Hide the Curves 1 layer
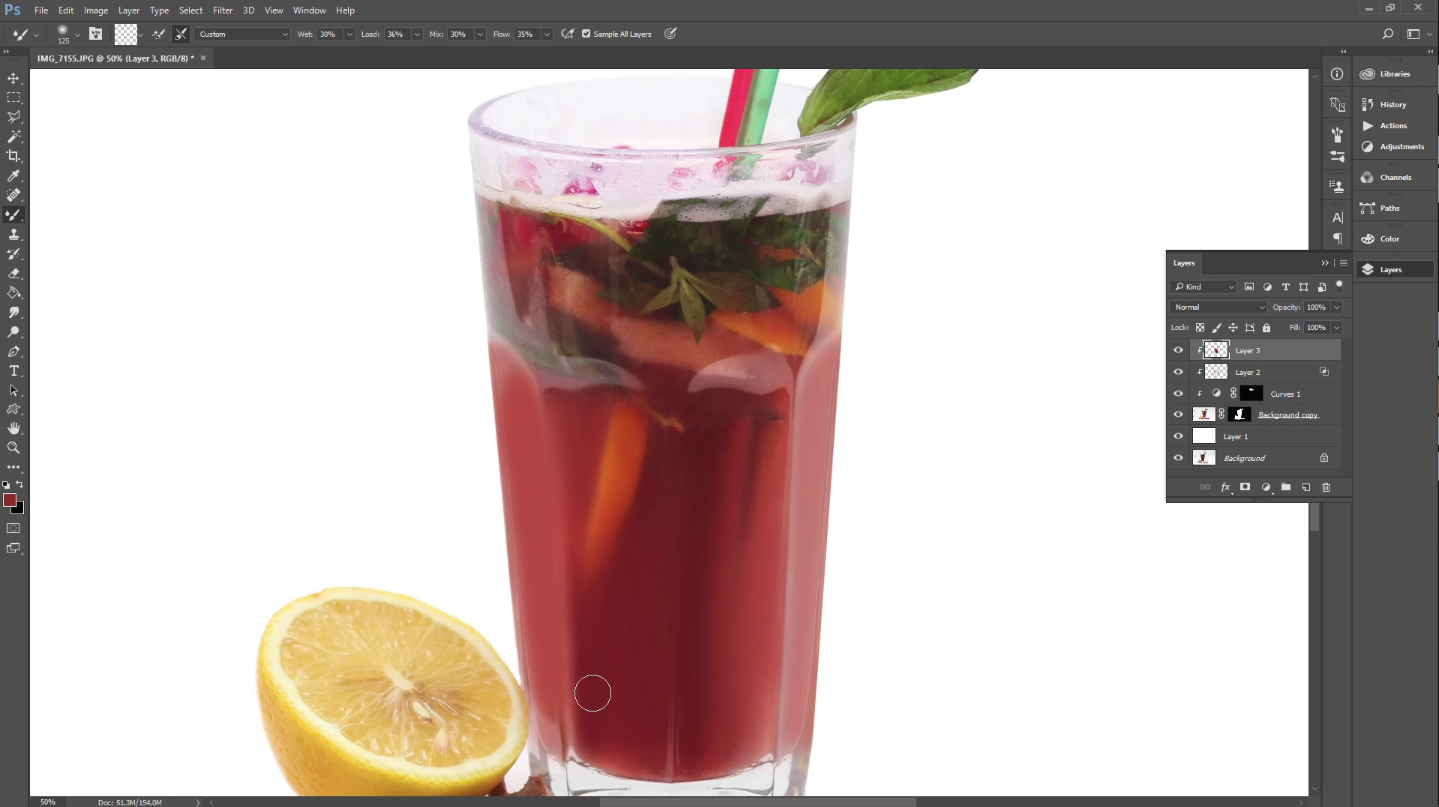This screenshot has height=807, width=1439. pyautogui.click(x=1178, y=394)
